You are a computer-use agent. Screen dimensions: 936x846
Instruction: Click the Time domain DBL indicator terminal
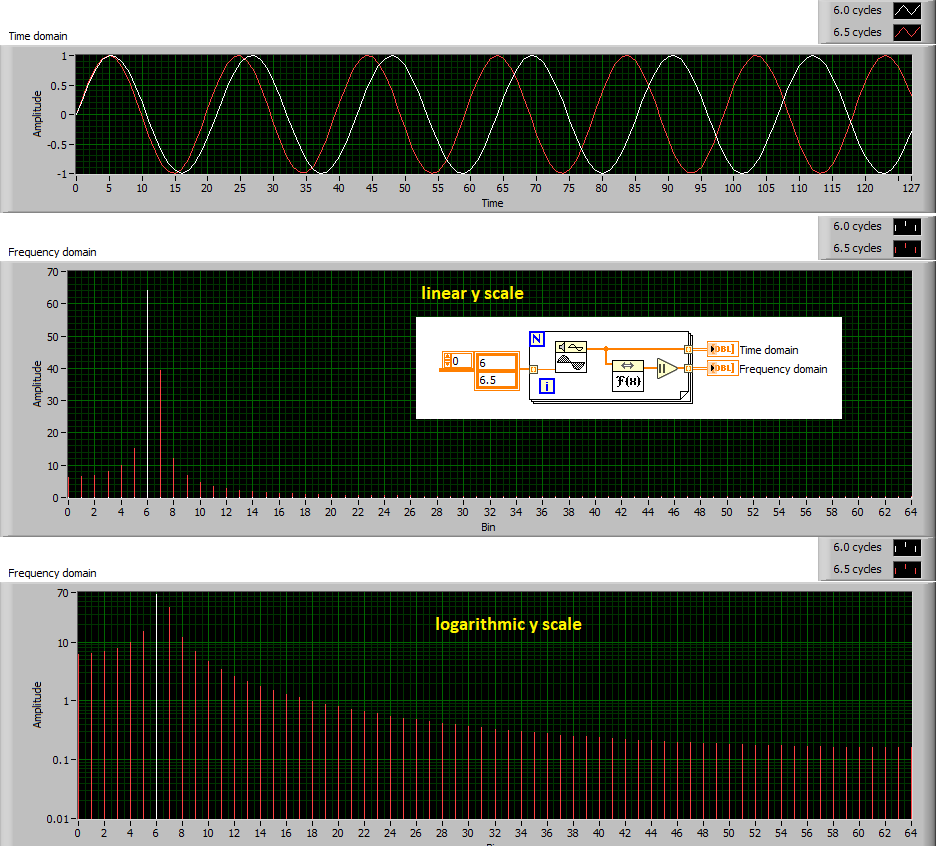(724, 349)
